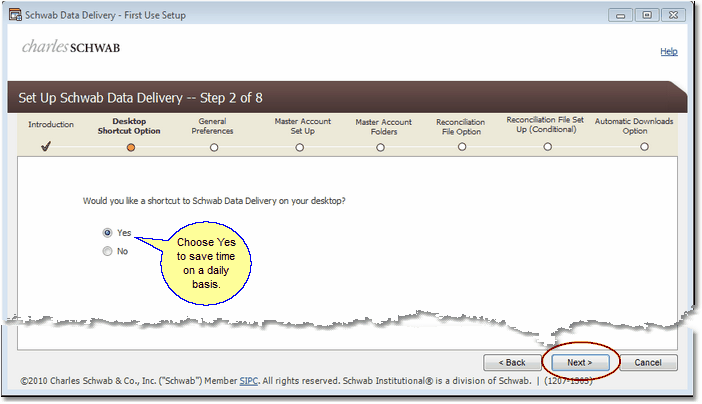This screenshot has width=702, height=404.
Task: Click the Master Account Set Up step circle
Action: pyautogui.click(x=300, y=147)
